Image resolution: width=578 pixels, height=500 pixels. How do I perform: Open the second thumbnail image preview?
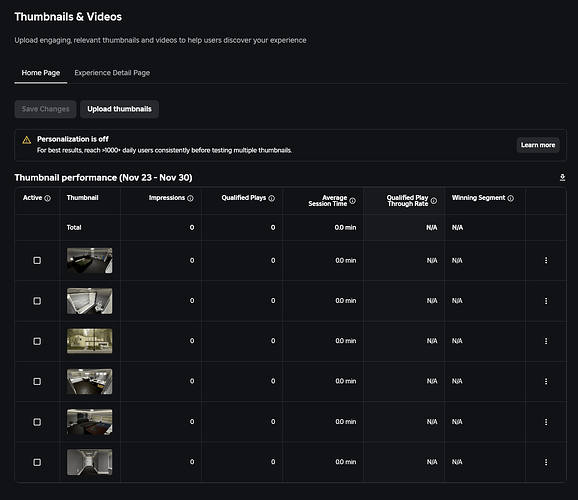click(x=90, y=301)
